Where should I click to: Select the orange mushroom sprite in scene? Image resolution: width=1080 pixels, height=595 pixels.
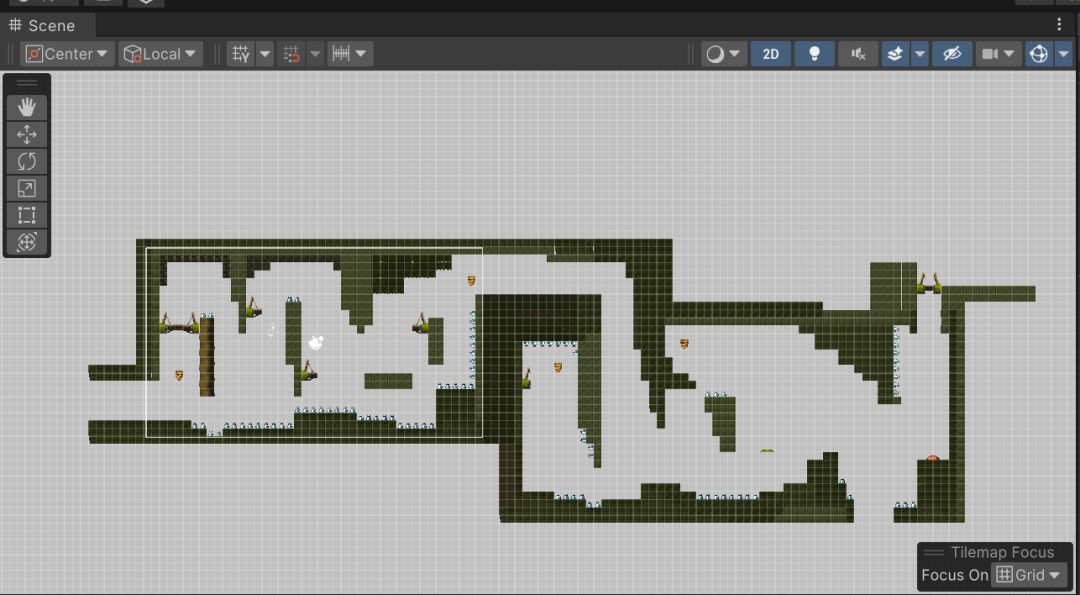pyautogui.click(x=933, y=457)
